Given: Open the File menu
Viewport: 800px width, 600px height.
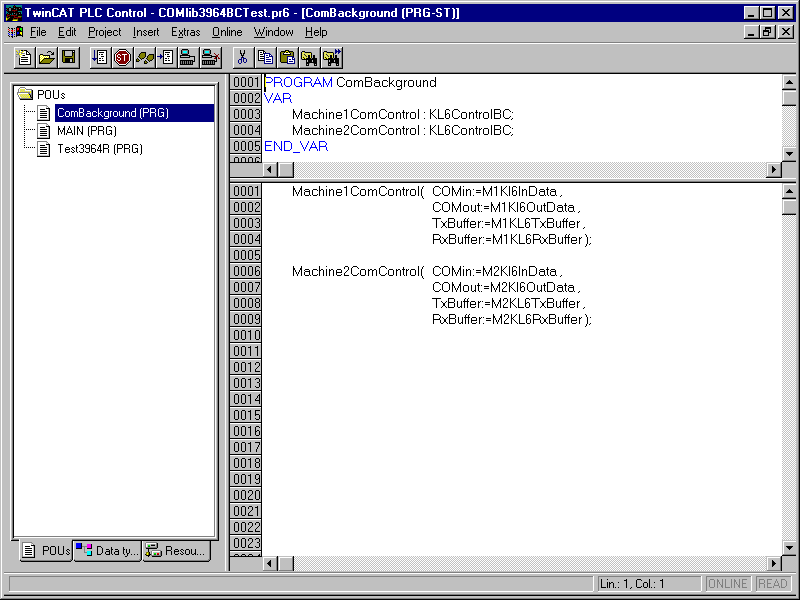Looking at the screenshot, I should click(38, 32).
